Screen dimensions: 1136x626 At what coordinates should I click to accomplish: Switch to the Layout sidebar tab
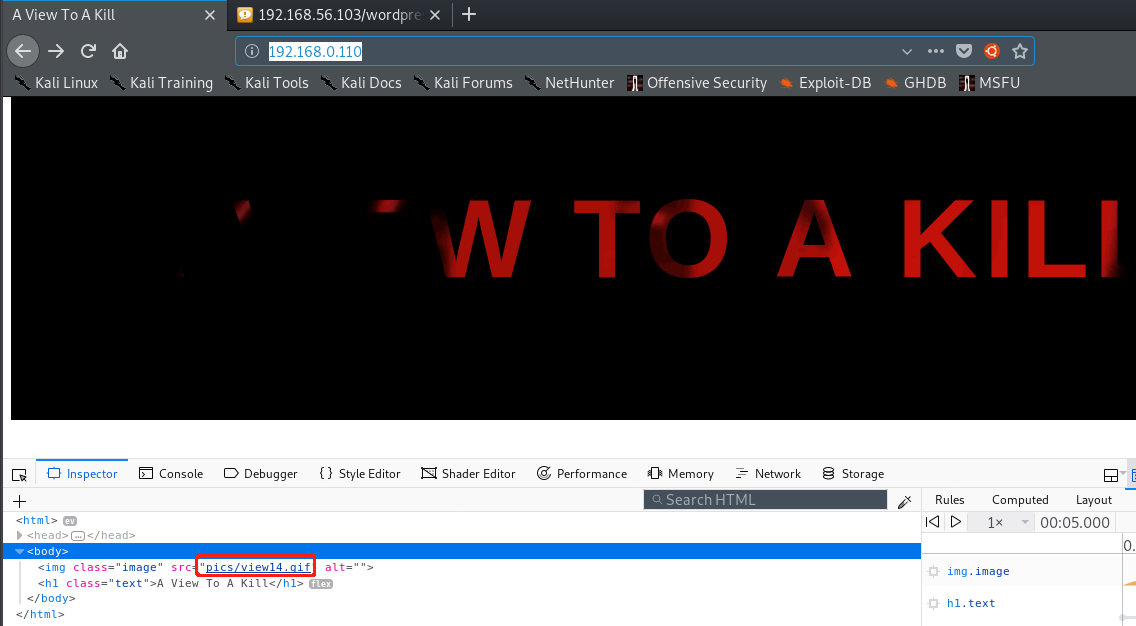click(x=1093, y=499)
